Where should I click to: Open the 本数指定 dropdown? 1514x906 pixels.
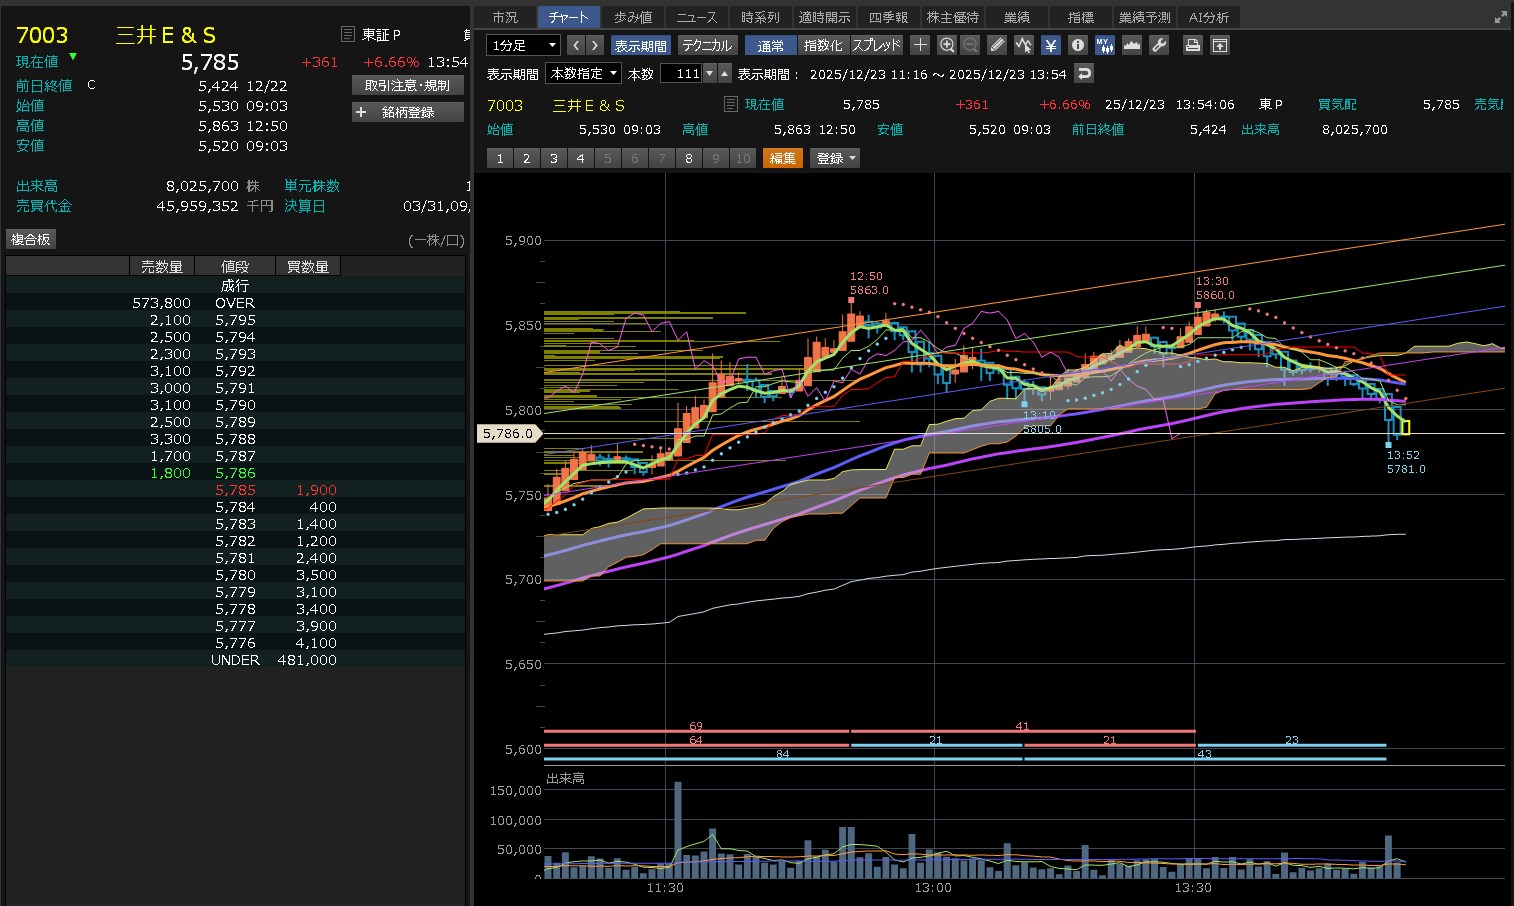[x=584, y=74]
